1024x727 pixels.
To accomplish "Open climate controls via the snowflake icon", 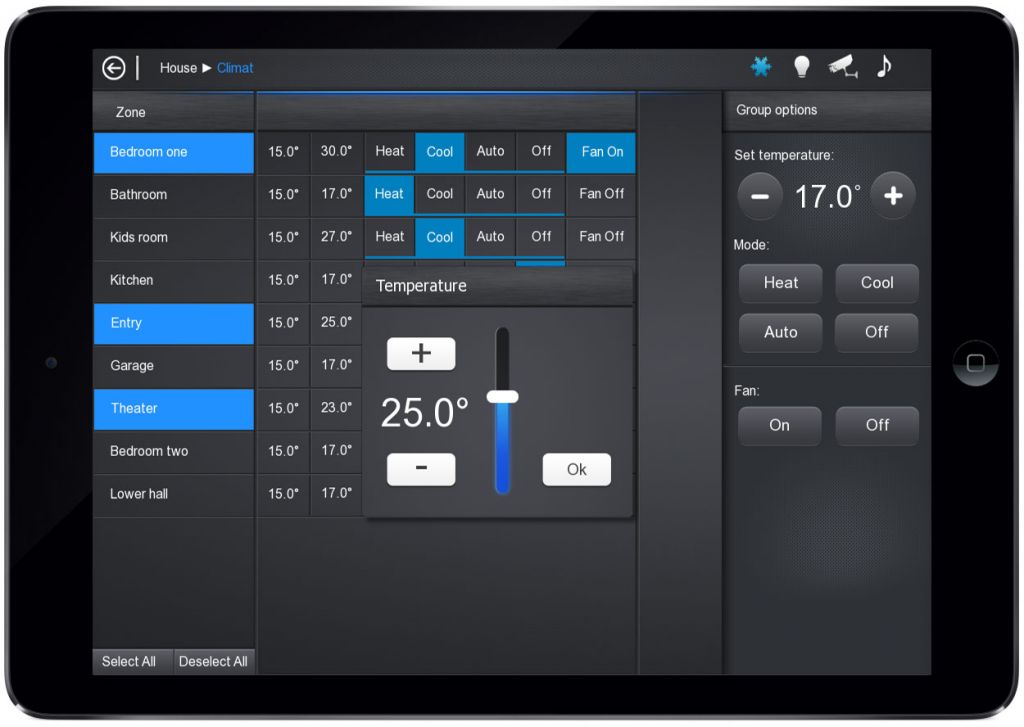I will 761,66.
